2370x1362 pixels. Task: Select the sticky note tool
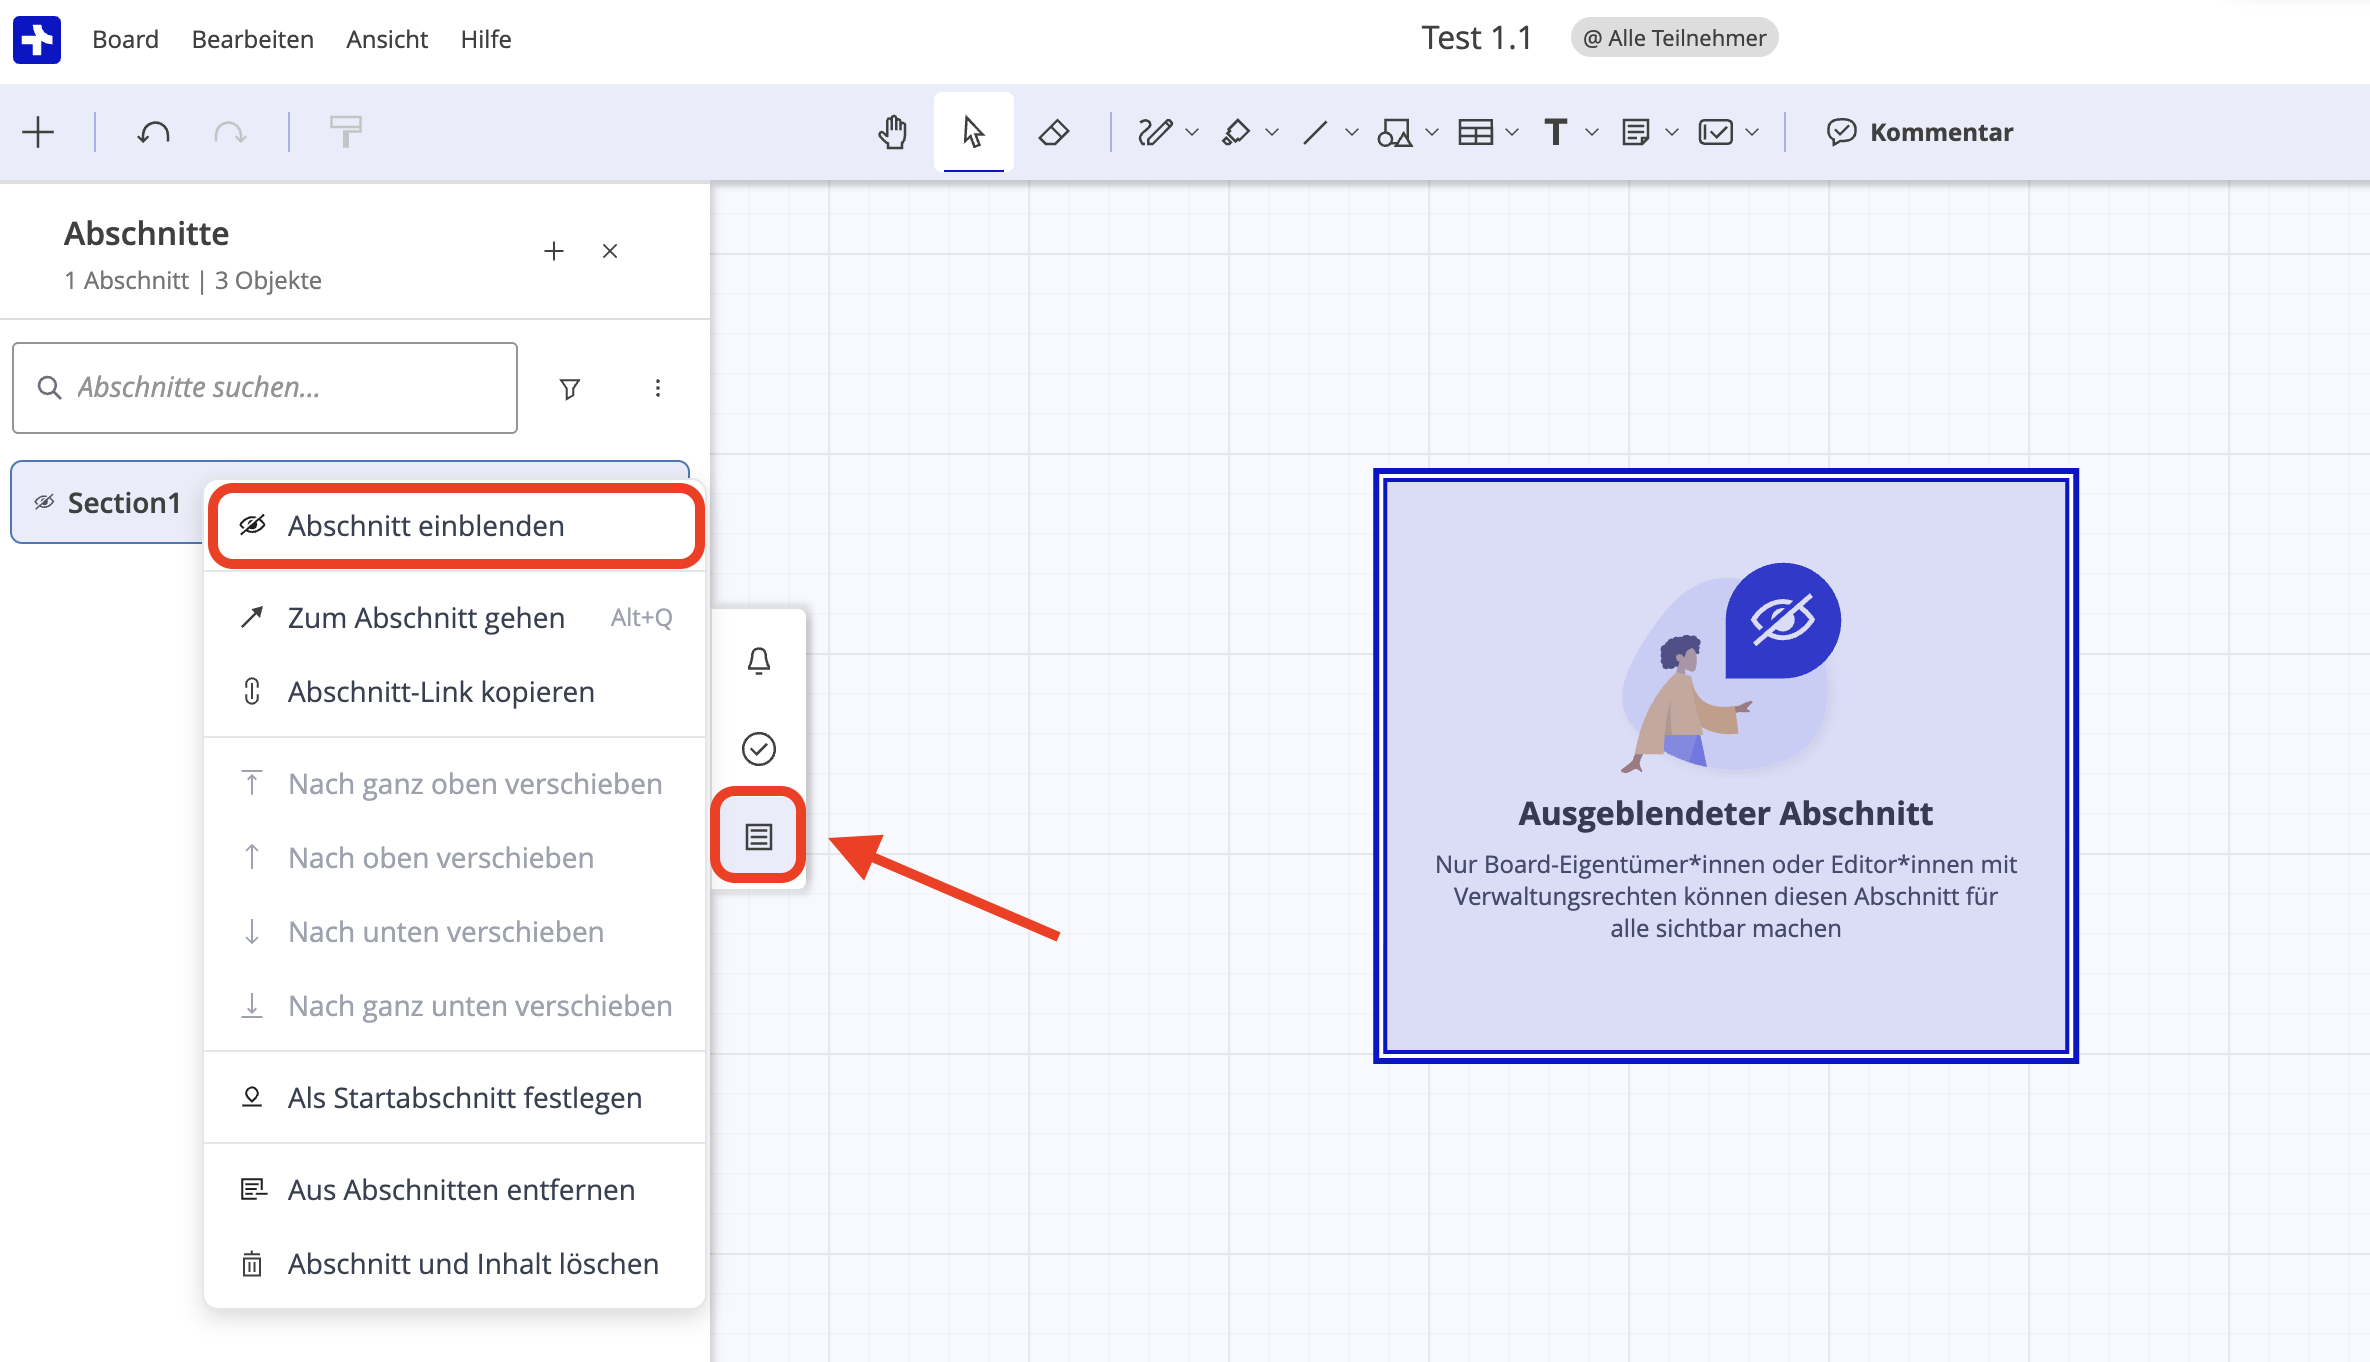tap(1636, 132)
